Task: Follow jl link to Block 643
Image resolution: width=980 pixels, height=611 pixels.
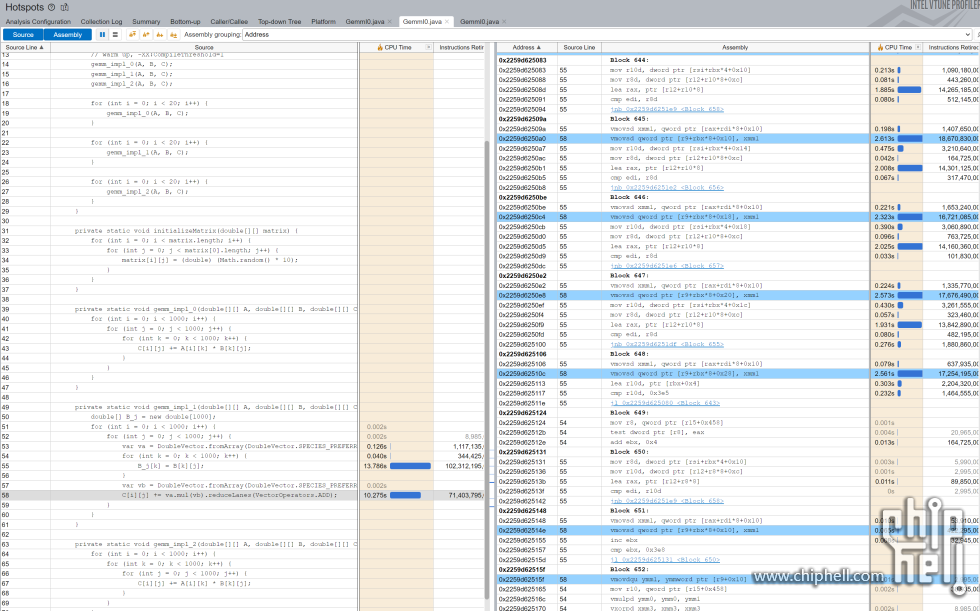Action: point(664,403)
